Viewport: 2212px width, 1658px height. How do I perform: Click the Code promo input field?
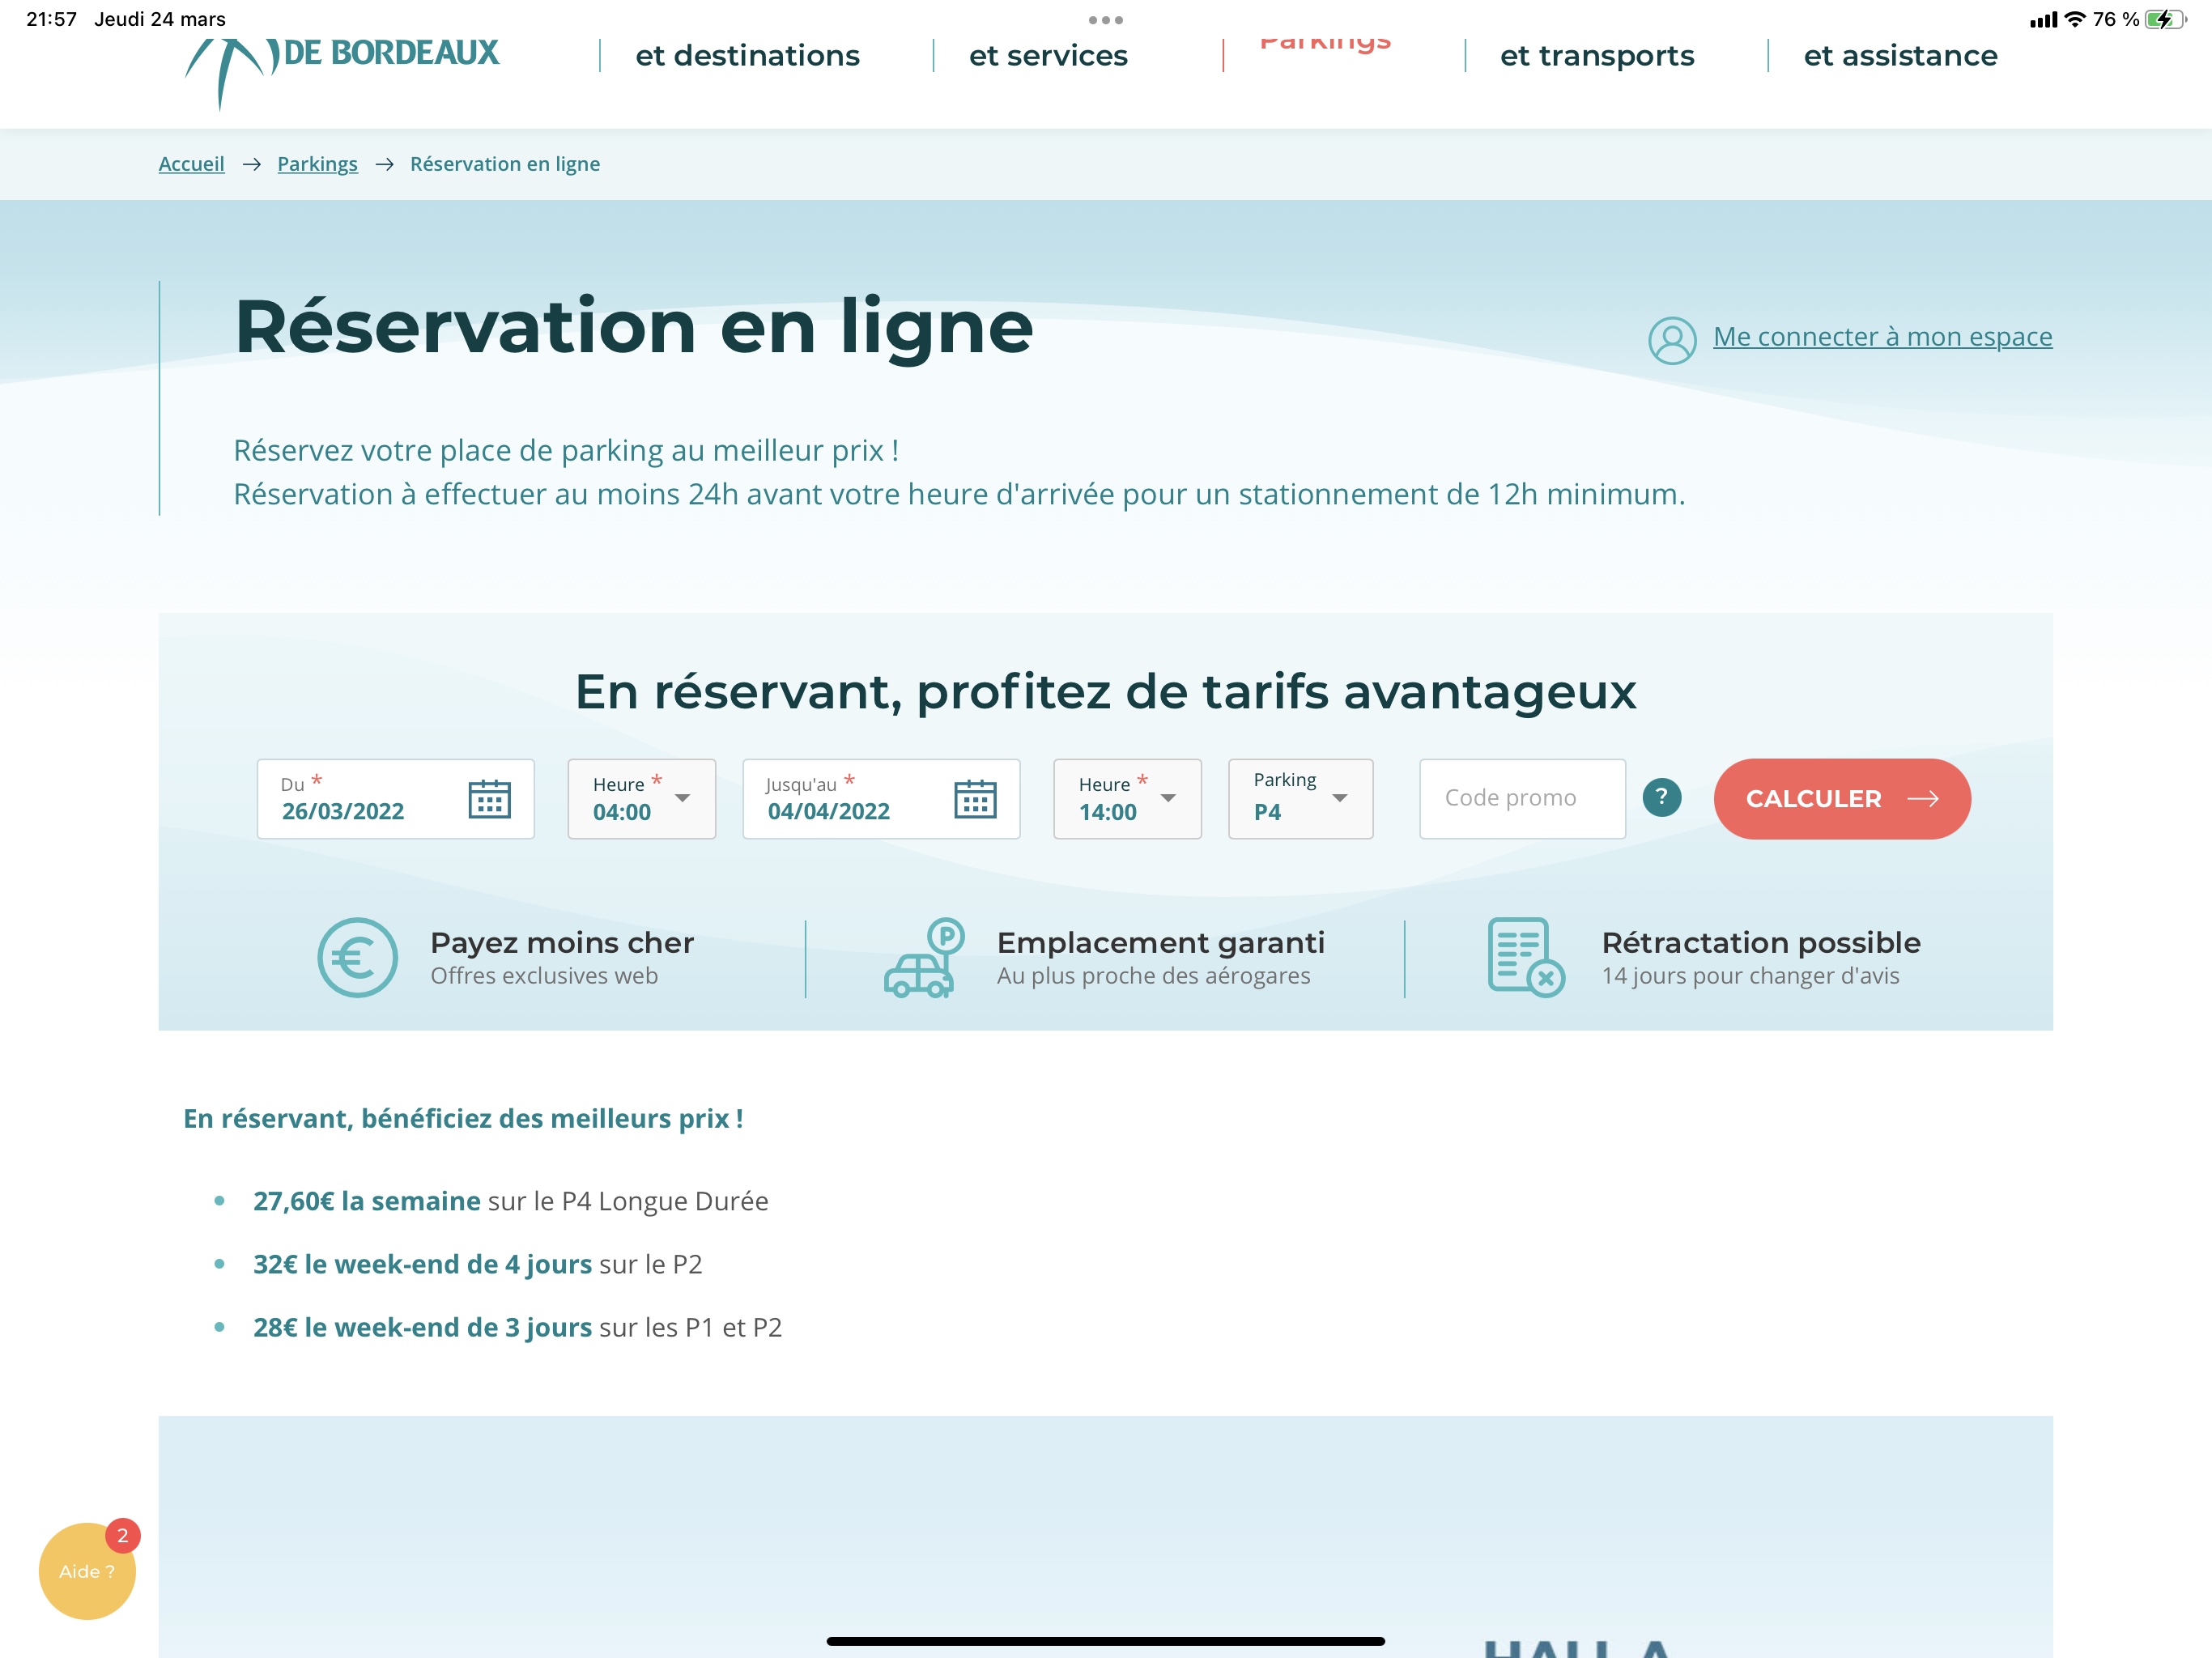(1521, 799)
